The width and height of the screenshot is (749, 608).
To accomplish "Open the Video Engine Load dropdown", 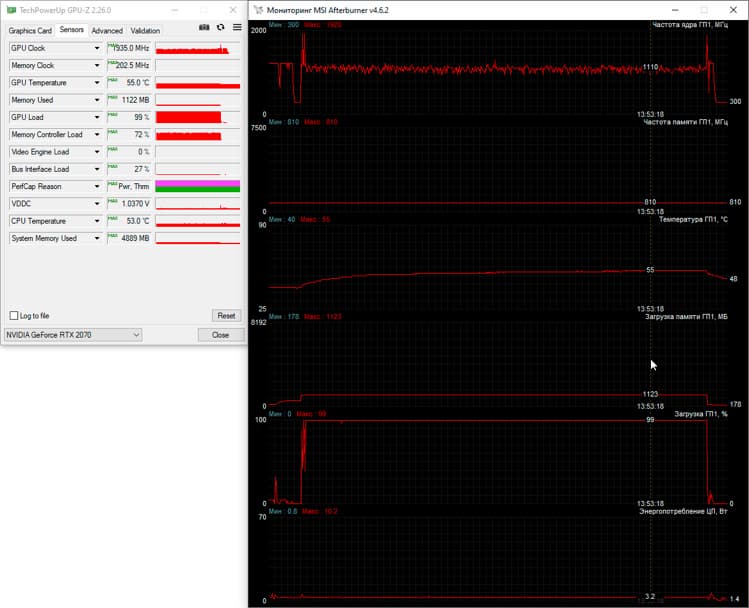I will click(97, 152).
